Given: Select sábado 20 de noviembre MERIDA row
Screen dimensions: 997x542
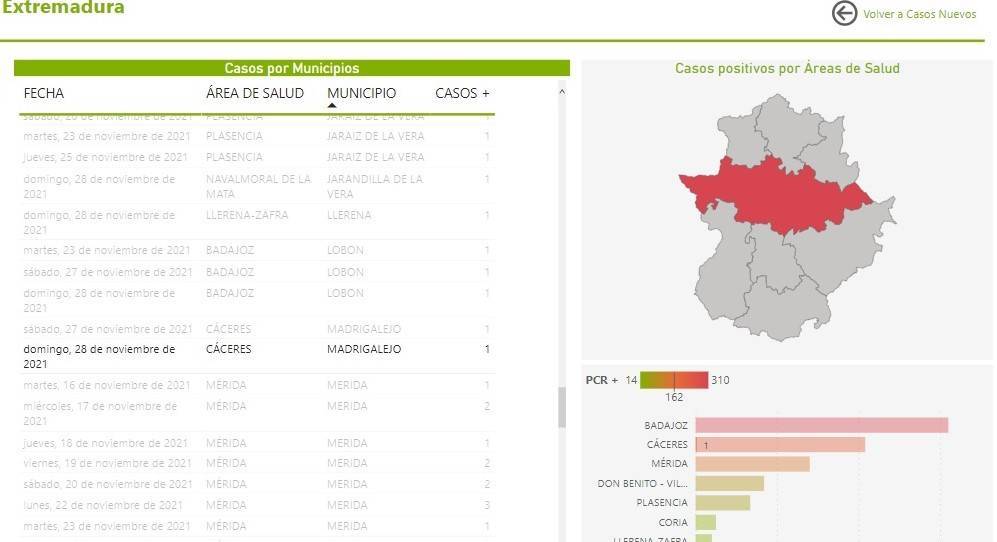Looking at the screenshot, I should coord(257,484).
